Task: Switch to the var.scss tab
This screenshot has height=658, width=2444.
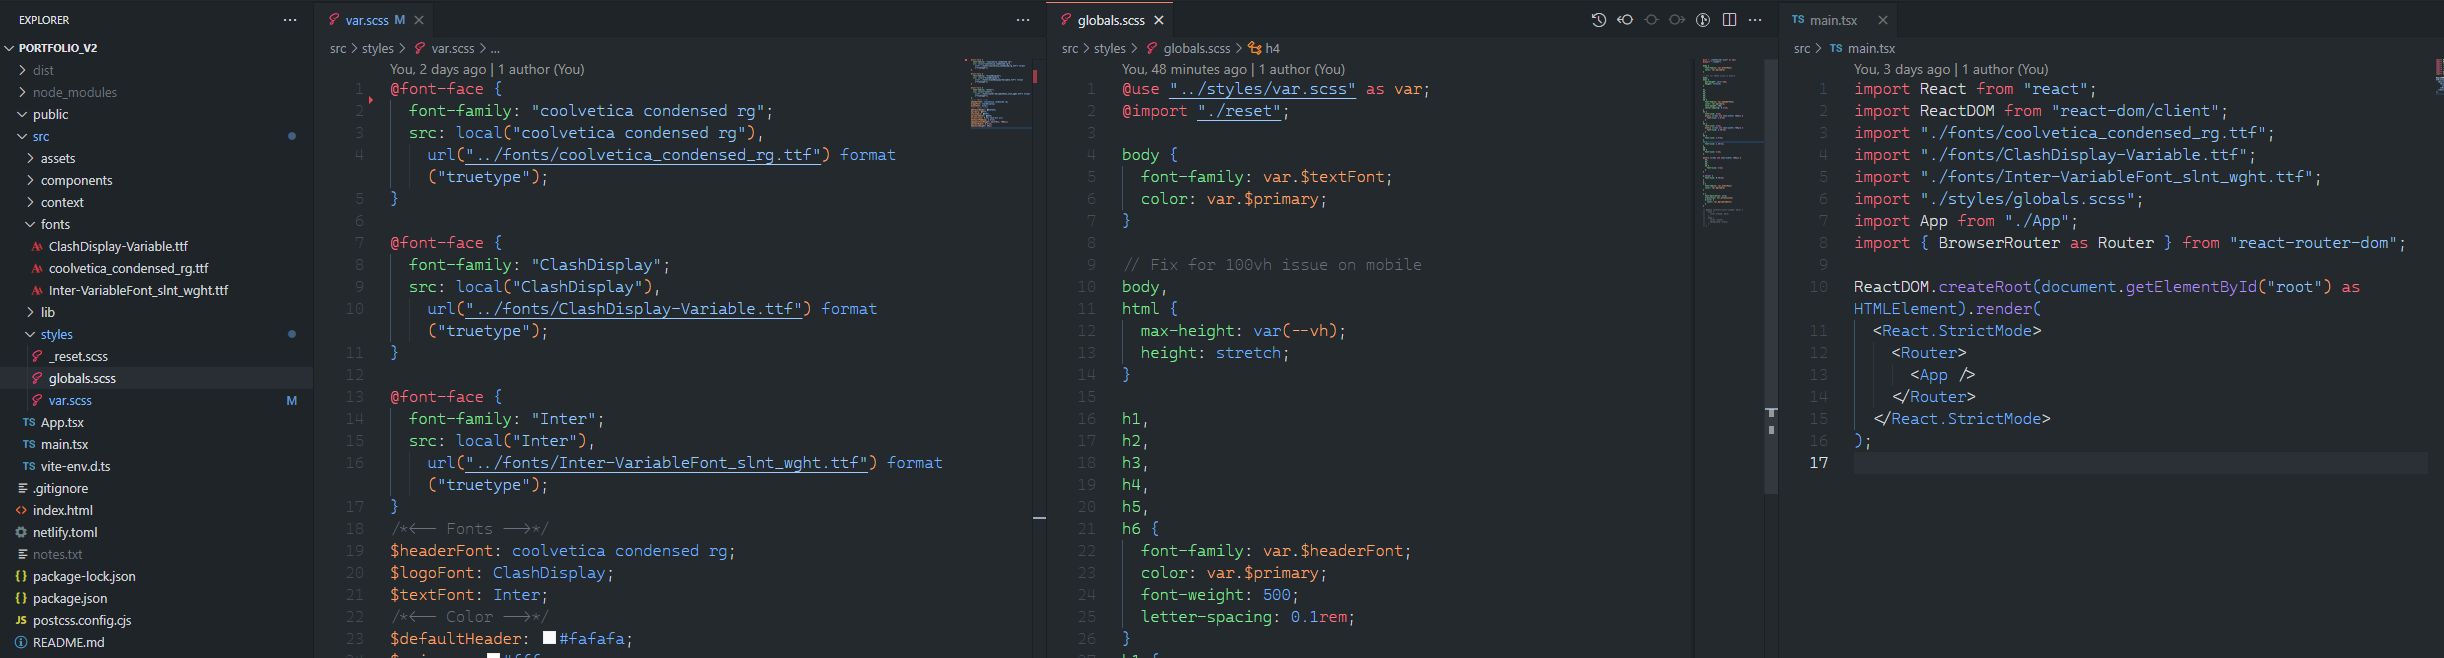Action: 366,20
